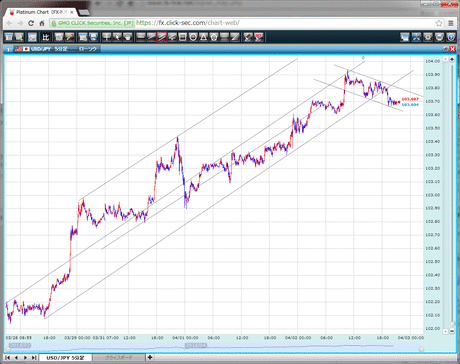Screen dimensions: 460x364
Task: Select the triangle shape drawing tool
Action: 203,37
